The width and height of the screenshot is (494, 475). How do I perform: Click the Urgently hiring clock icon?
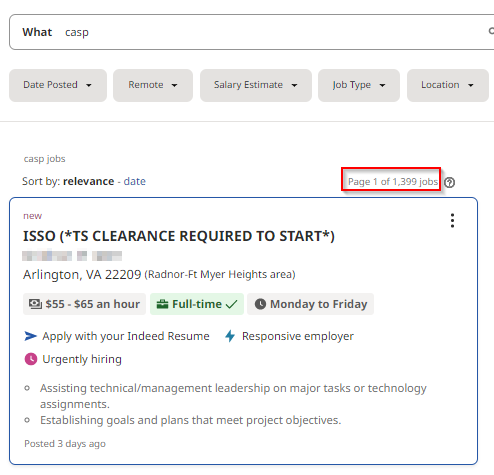click(x=31, y=359)
